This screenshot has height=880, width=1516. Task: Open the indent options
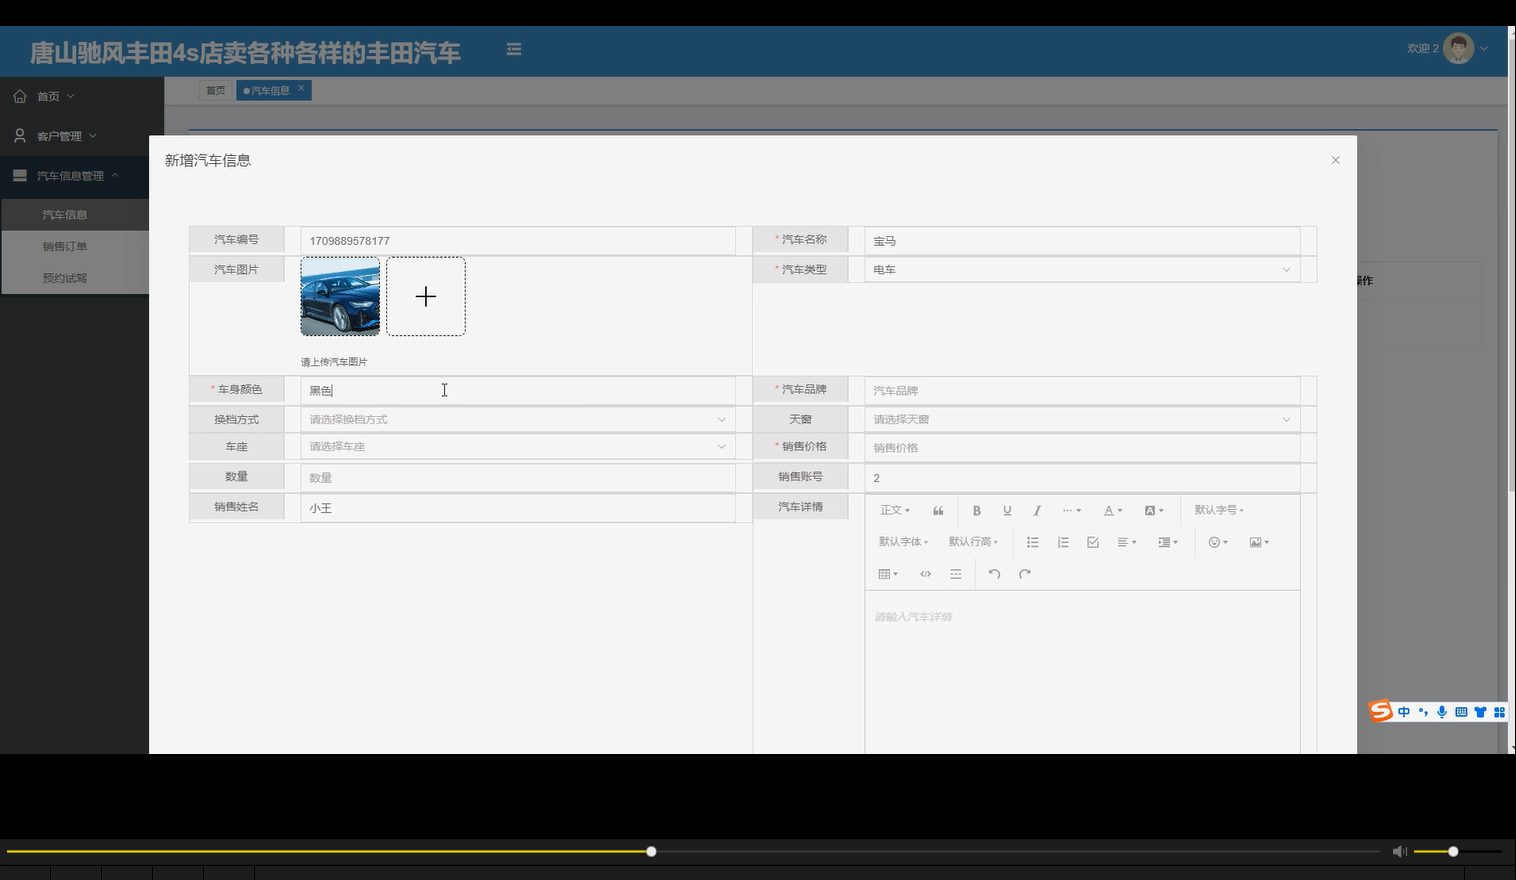click(1168, 542)
